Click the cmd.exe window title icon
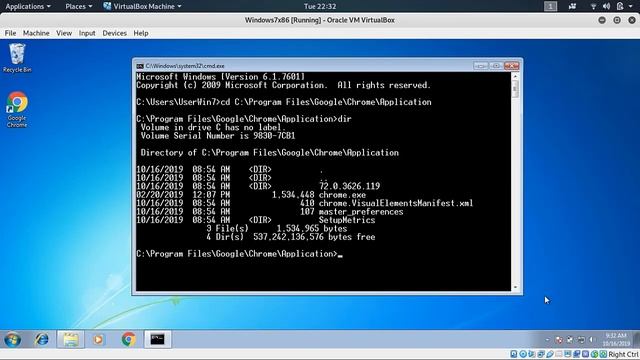This screenshot has height=360, width=640. [x=140, y=66]
